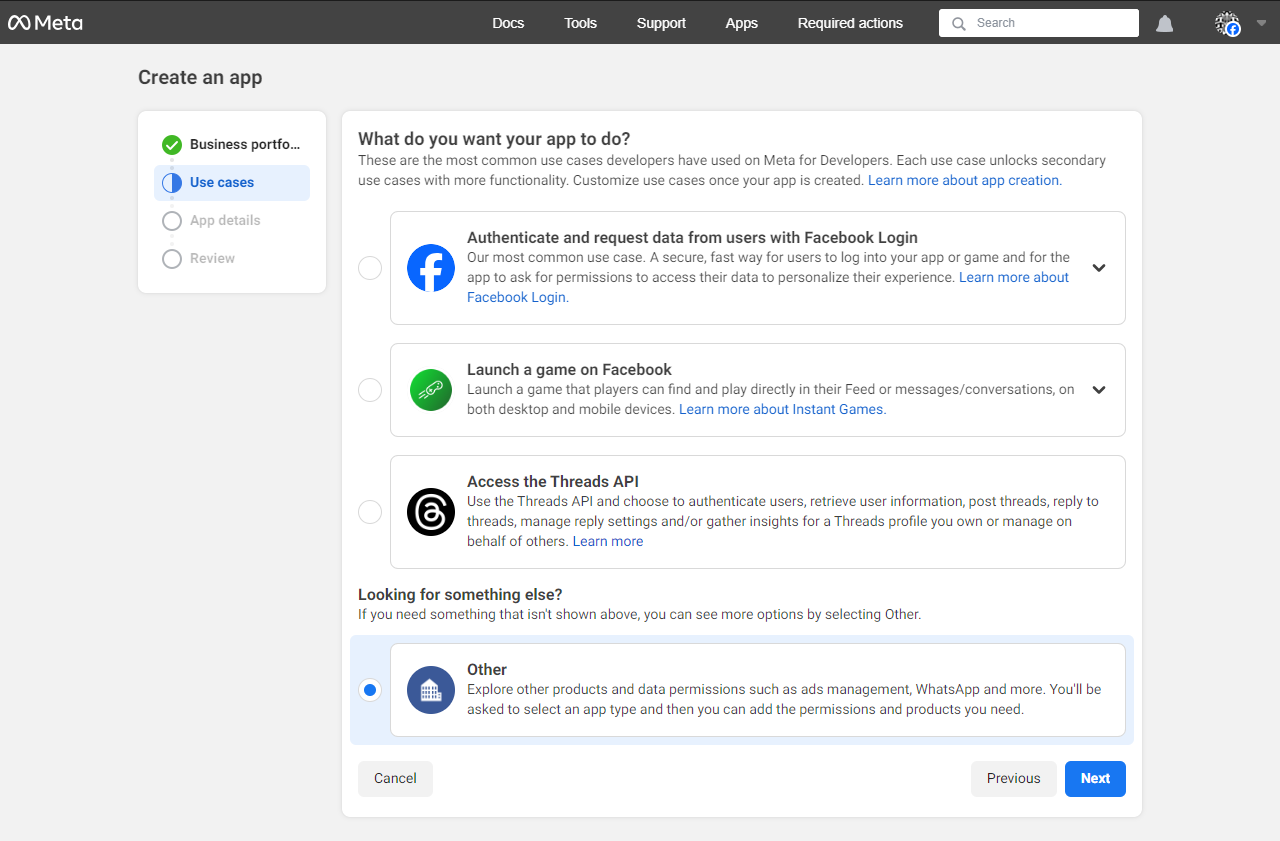
Task: Click the profile avatar icon
Action: coord(1227,23)
